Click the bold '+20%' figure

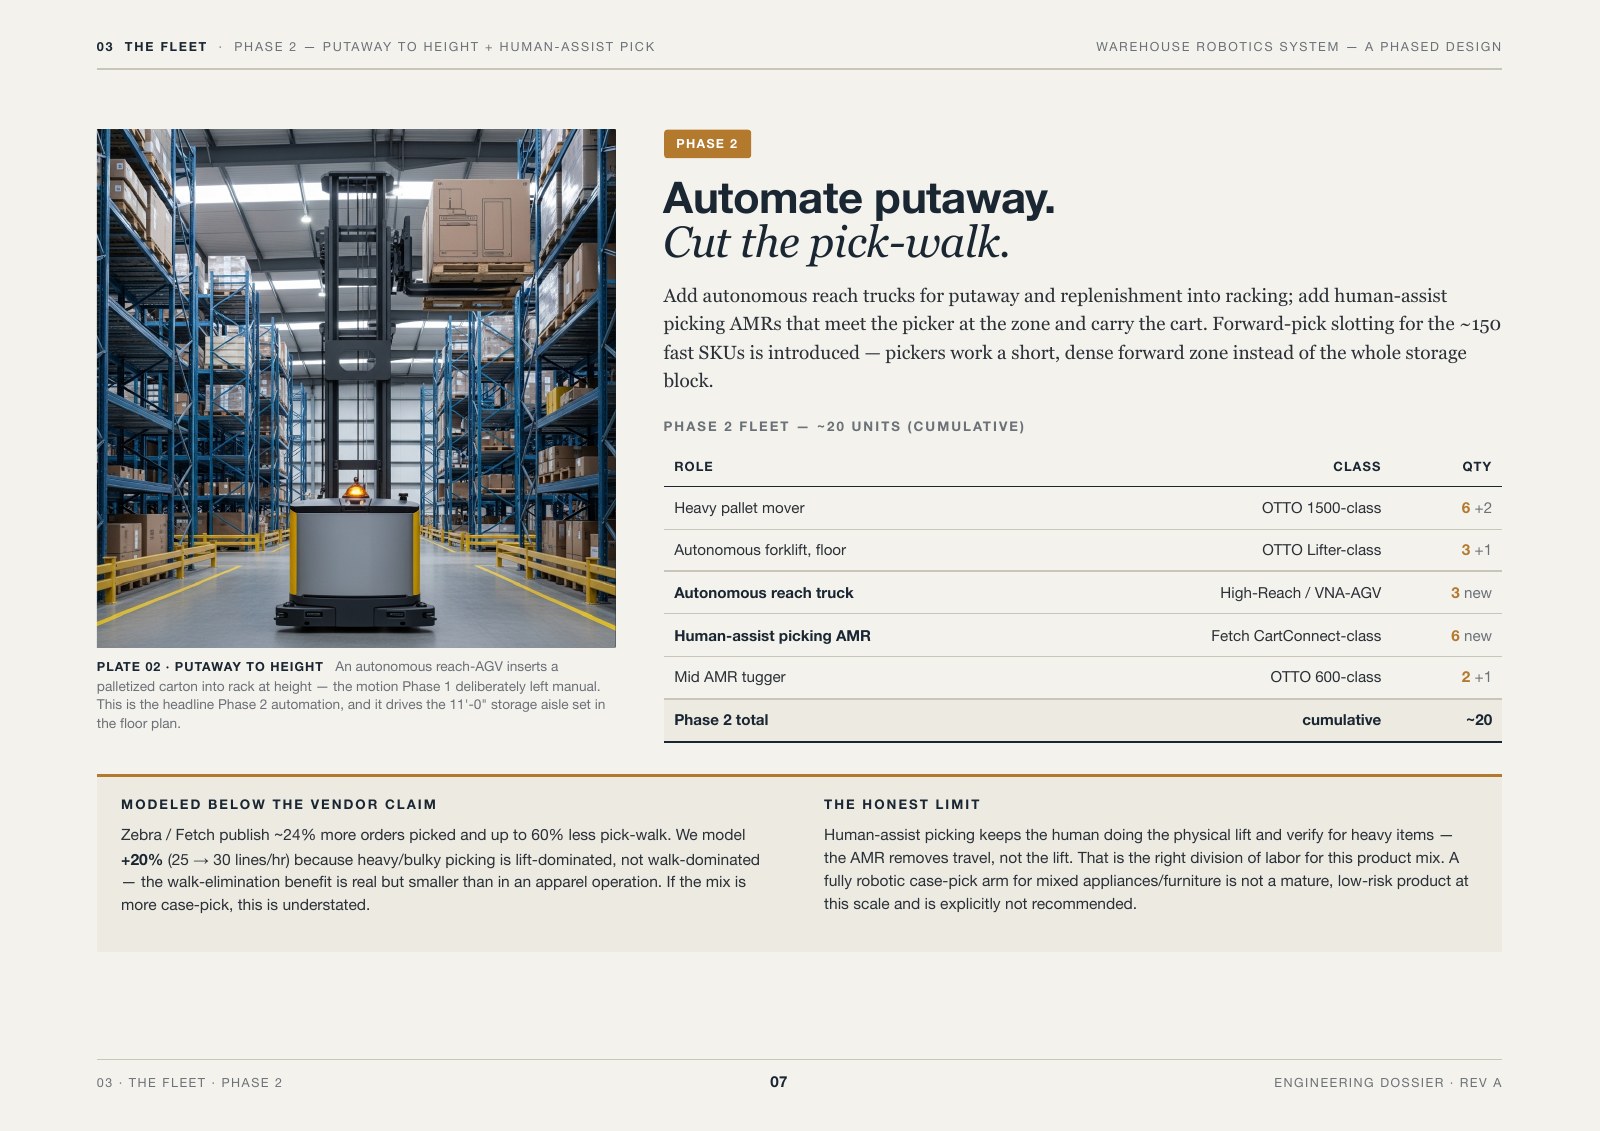point(142,860)
